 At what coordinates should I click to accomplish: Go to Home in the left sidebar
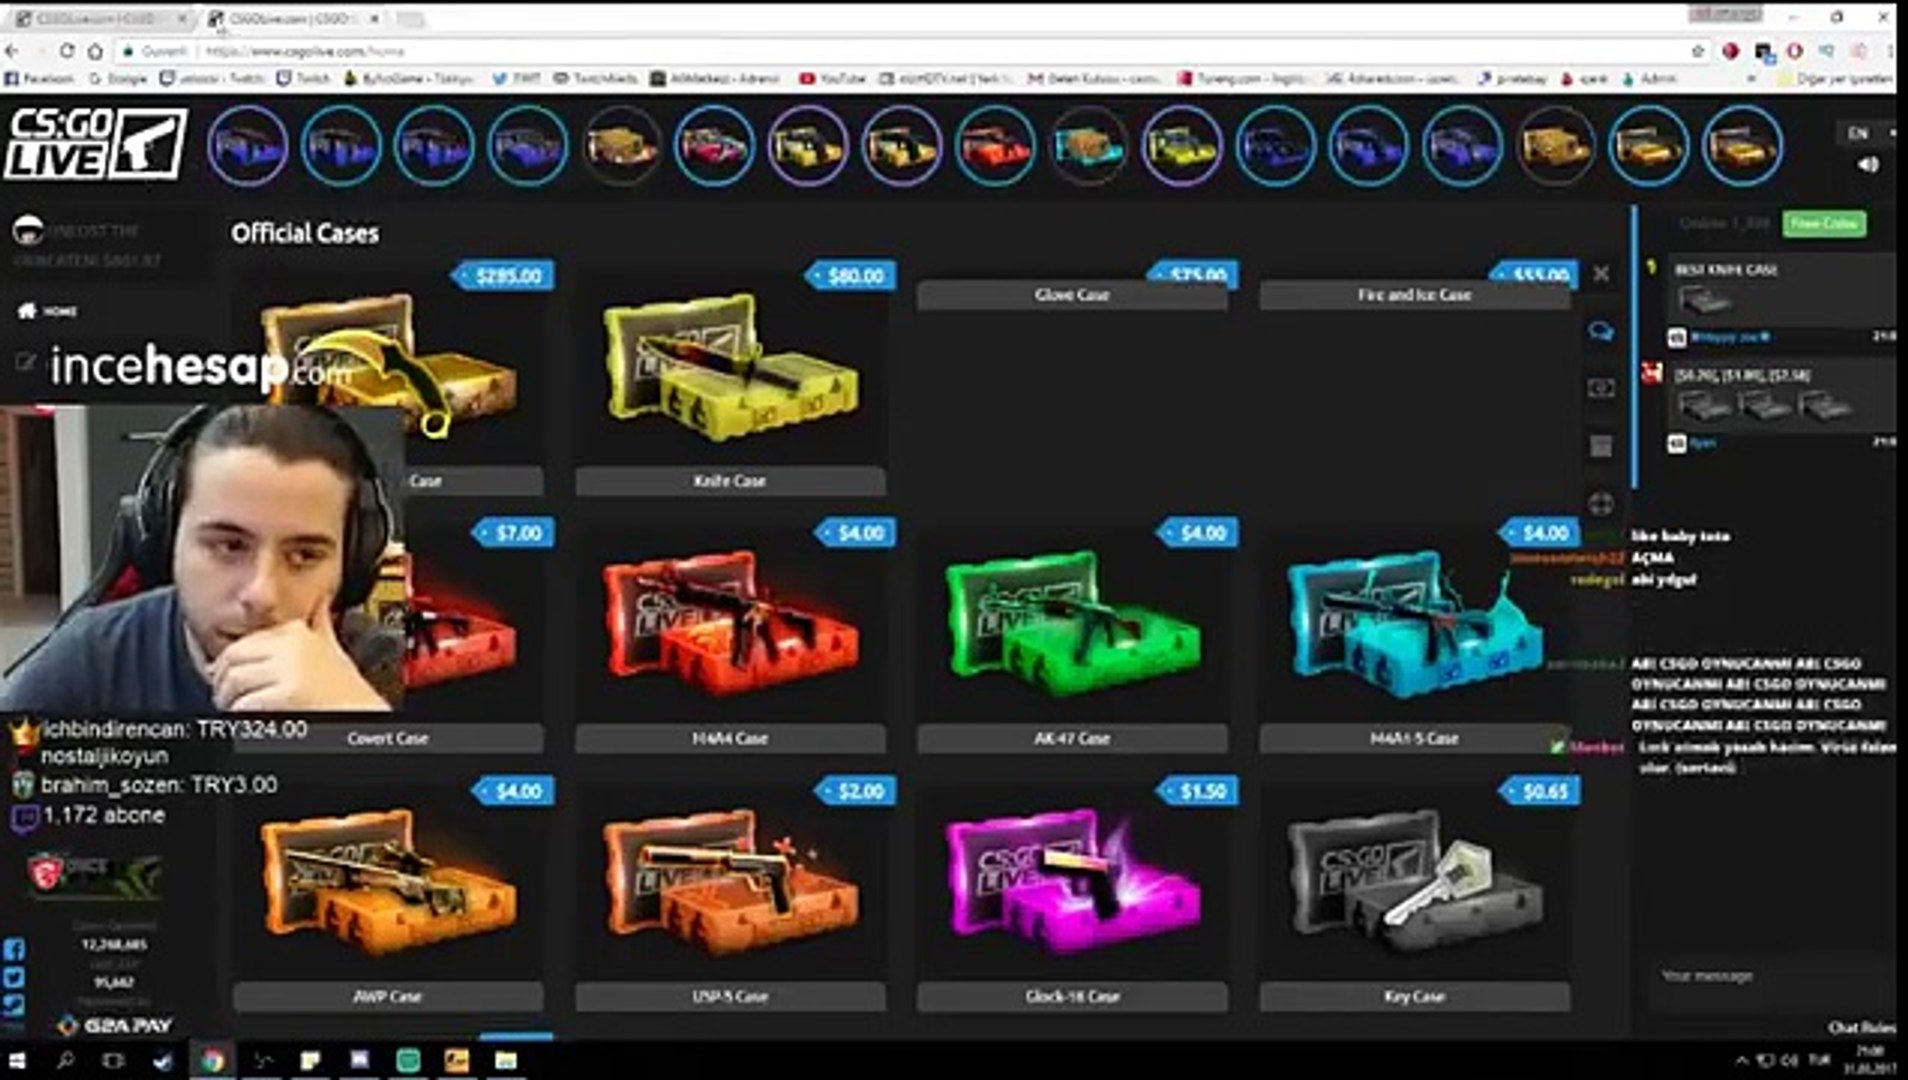tap(47, 311)
